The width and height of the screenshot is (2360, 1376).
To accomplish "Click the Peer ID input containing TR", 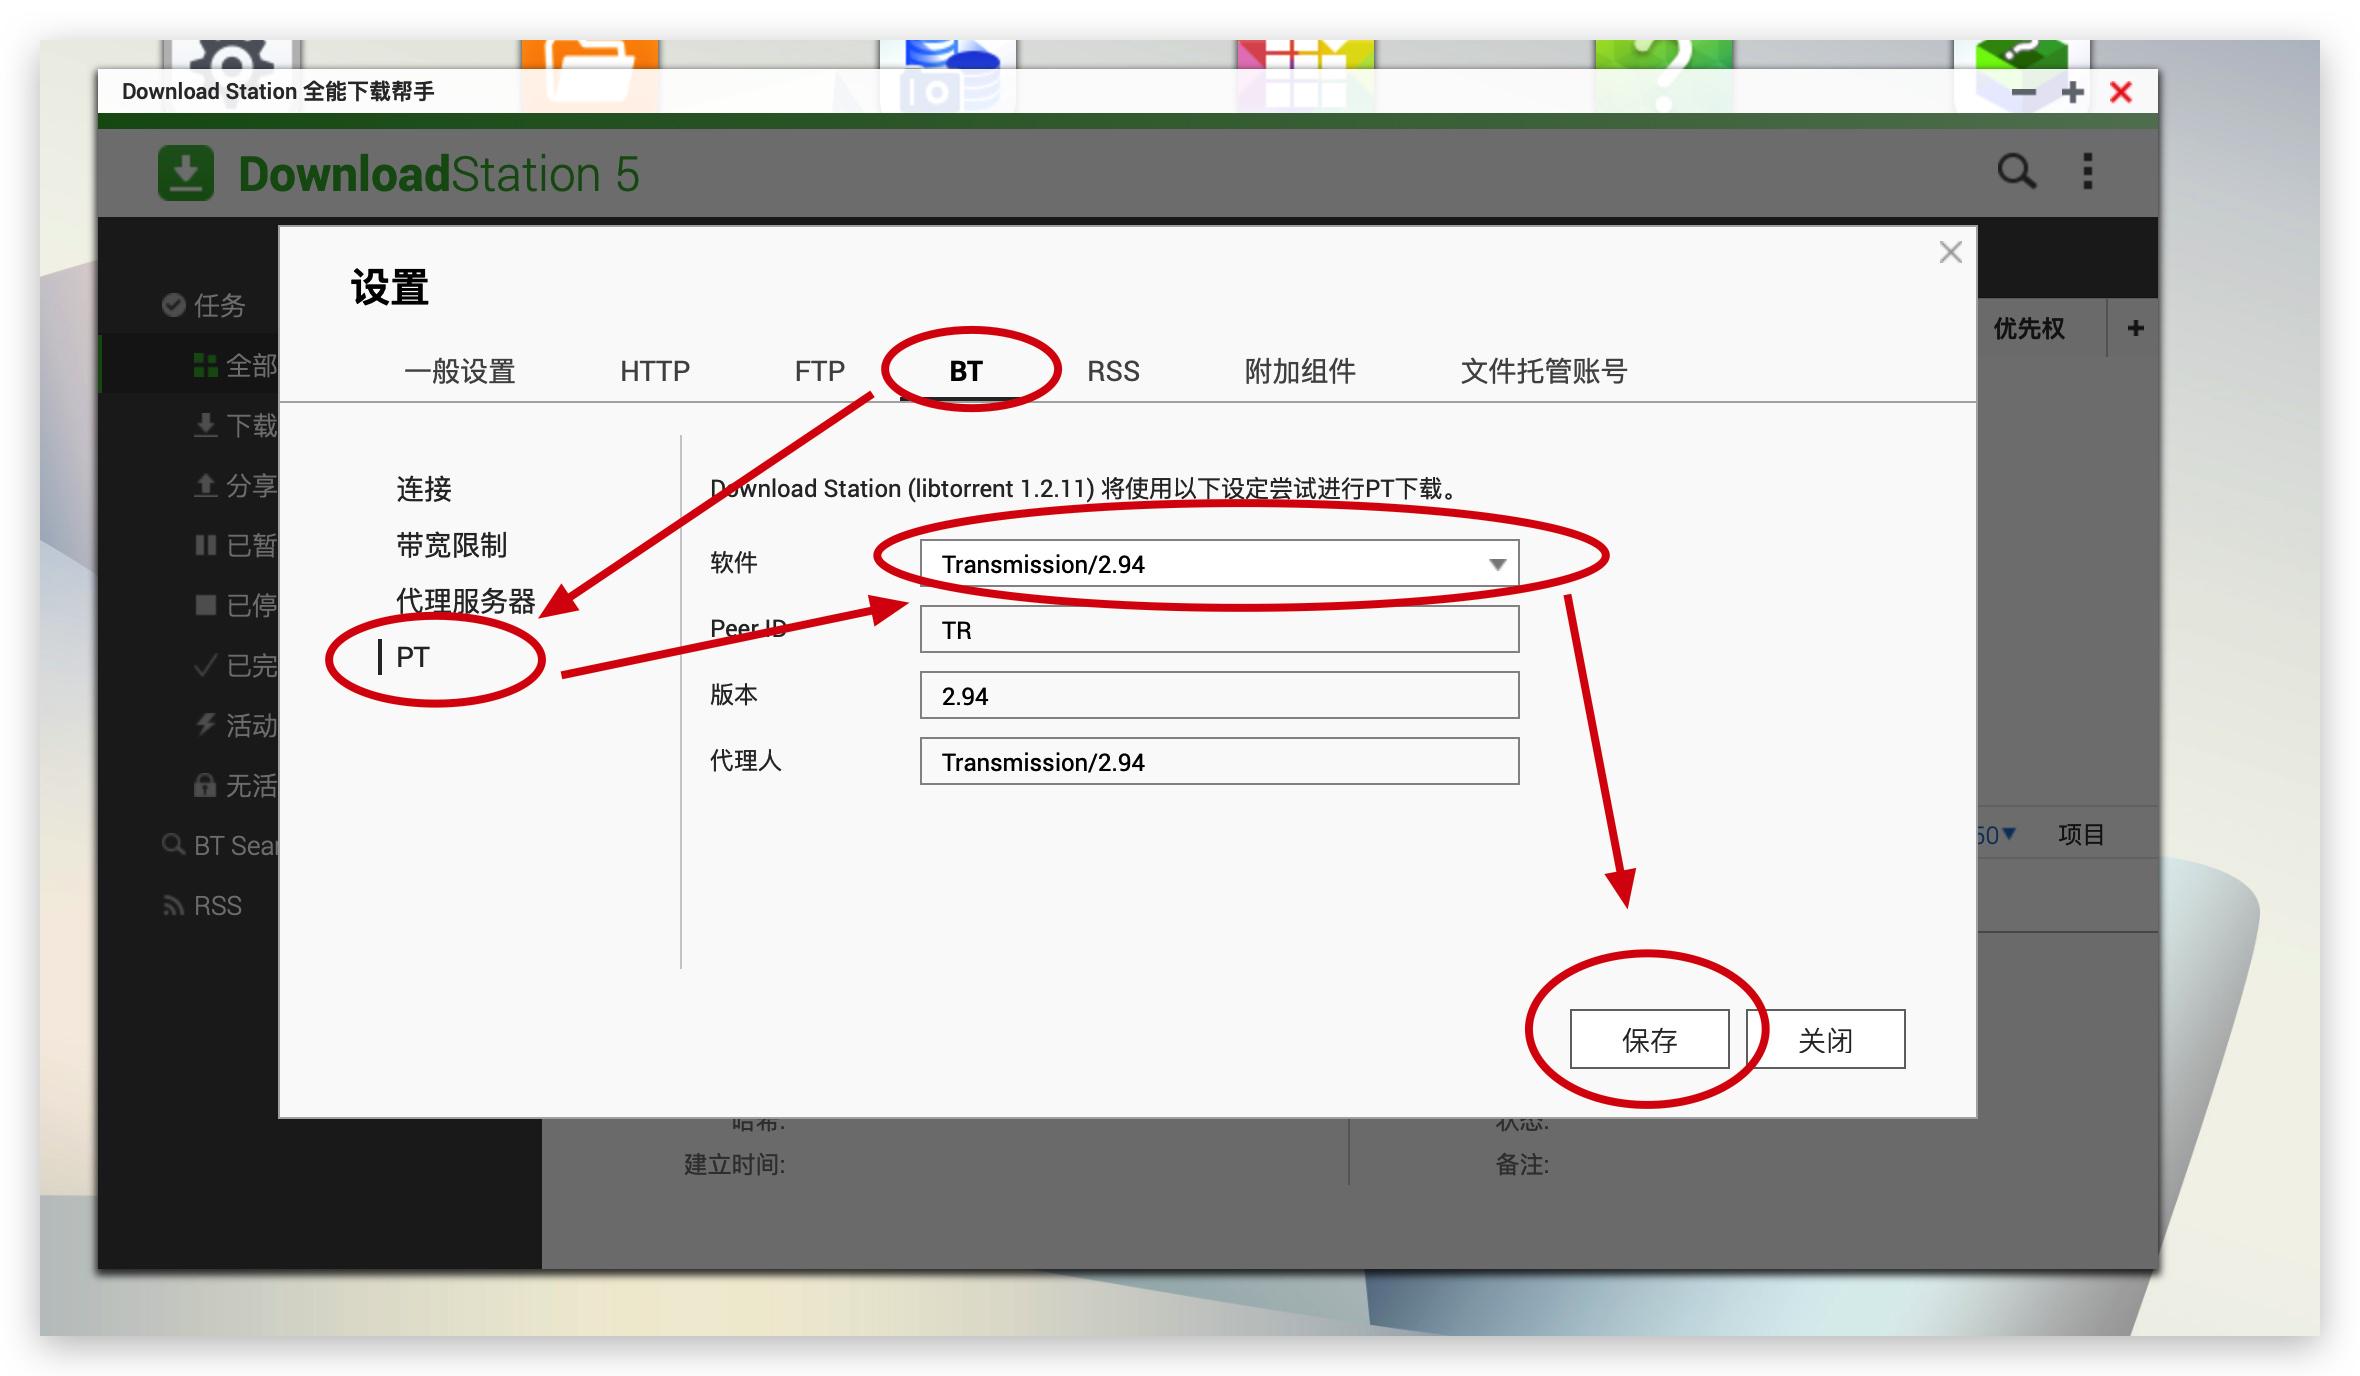I will click(1217, 628).
